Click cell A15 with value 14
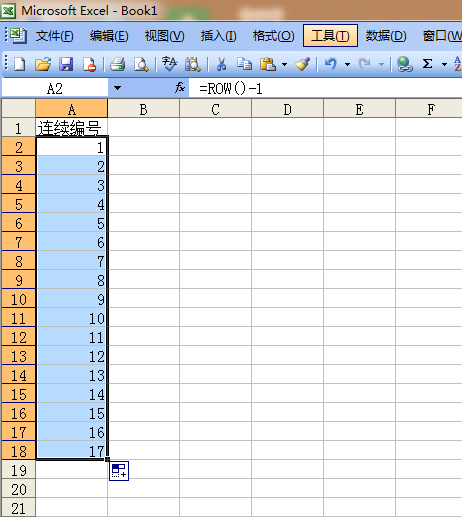 point(72,394)
